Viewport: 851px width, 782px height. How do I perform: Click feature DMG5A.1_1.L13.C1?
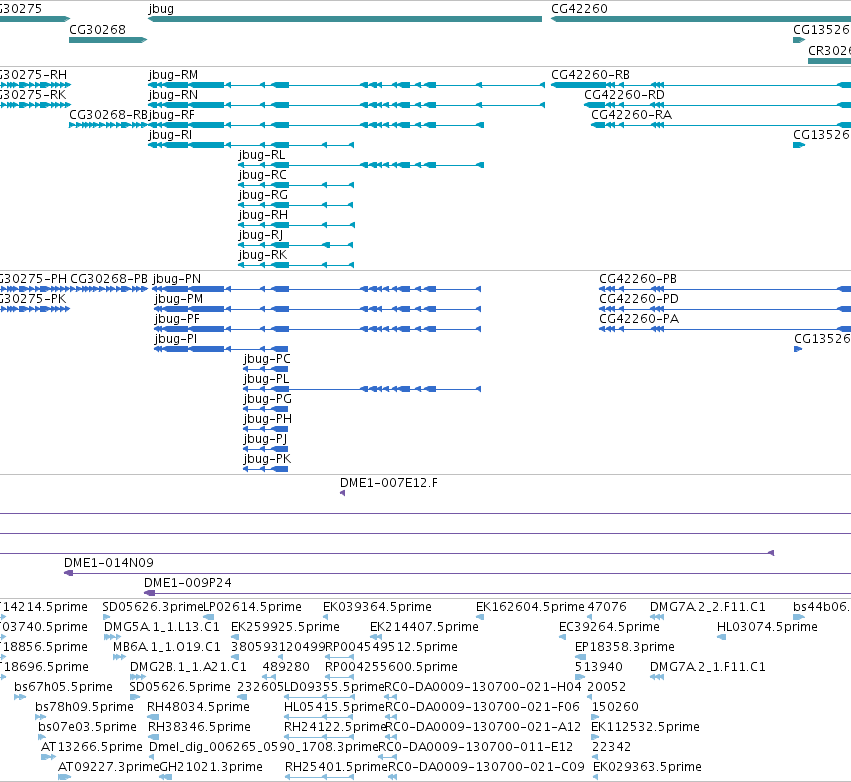[x=162, y=627]
